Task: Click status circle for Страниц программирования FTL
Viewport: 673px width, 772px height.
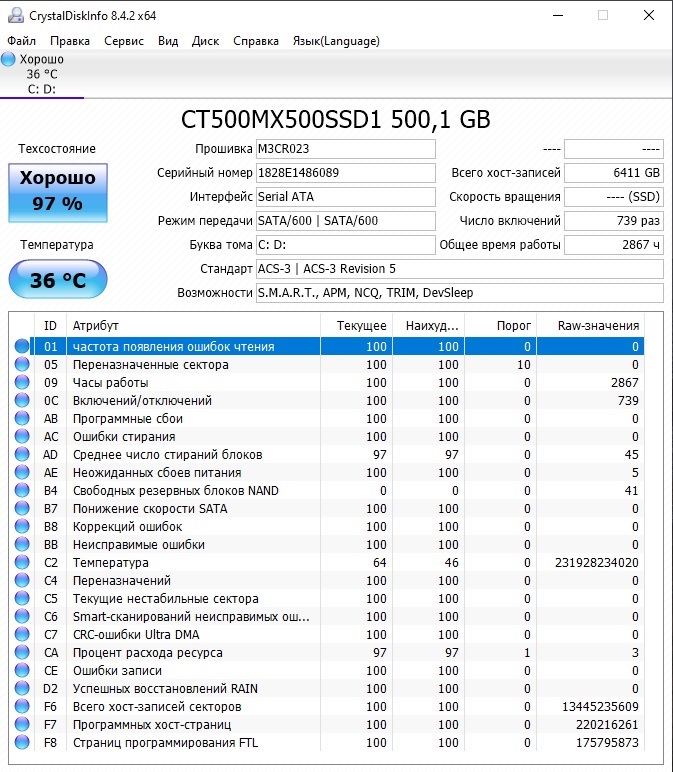Action: pyautogui.click(x=22, y=742)
